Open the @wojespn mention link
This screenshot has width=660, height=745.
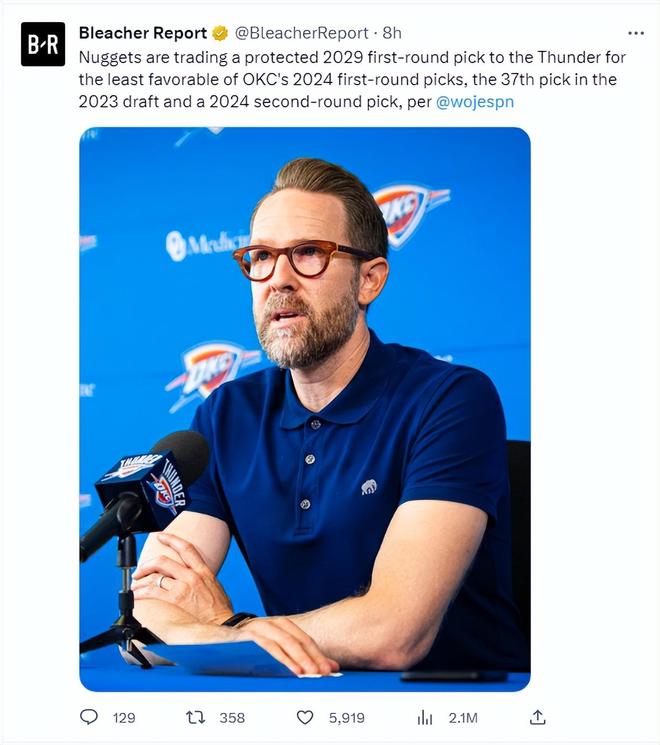[475, 102]
